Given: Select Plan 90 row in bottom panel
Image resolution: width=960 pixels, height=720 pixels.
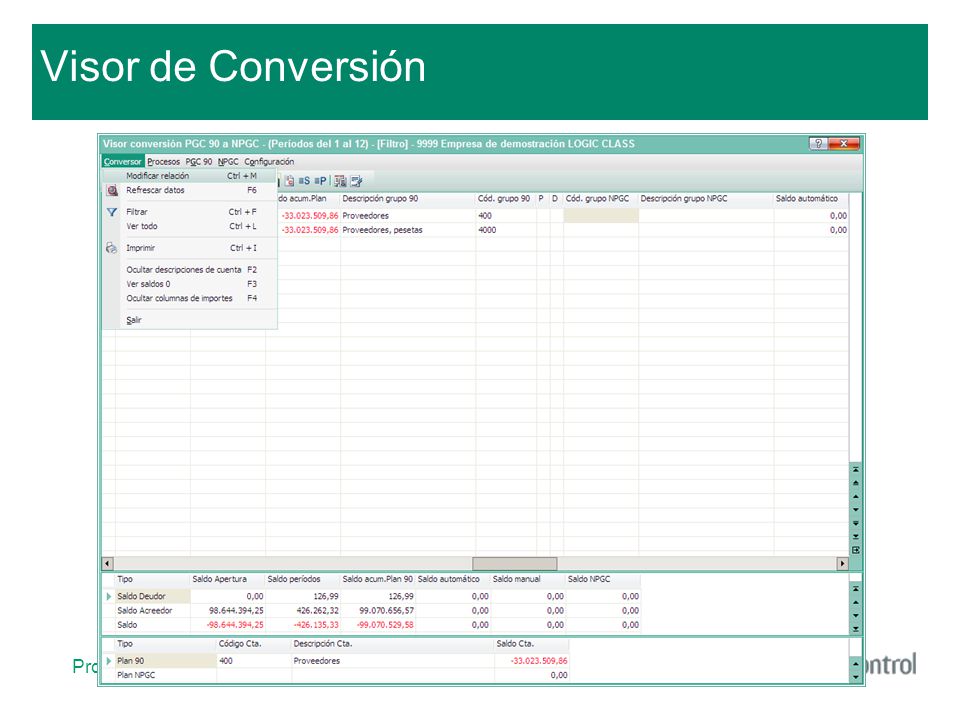Looking at the screenshot, I should (336, 661).
